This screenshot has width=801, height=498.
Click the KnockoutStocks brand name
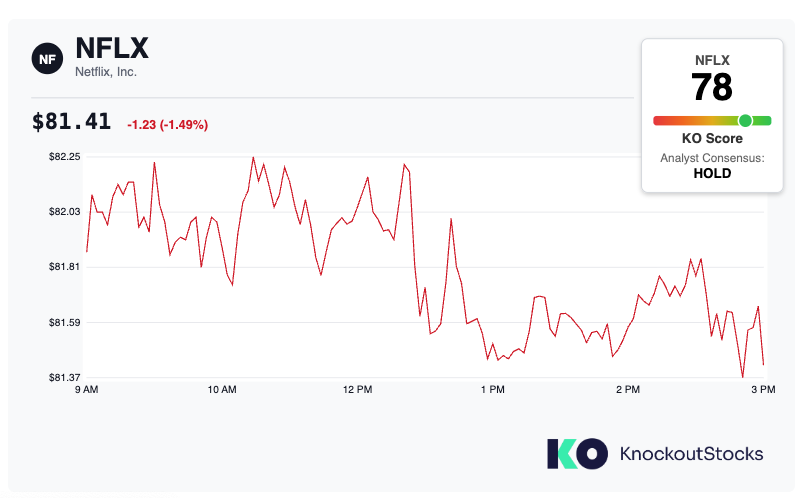pyautogui.click(x=692, y=454)
